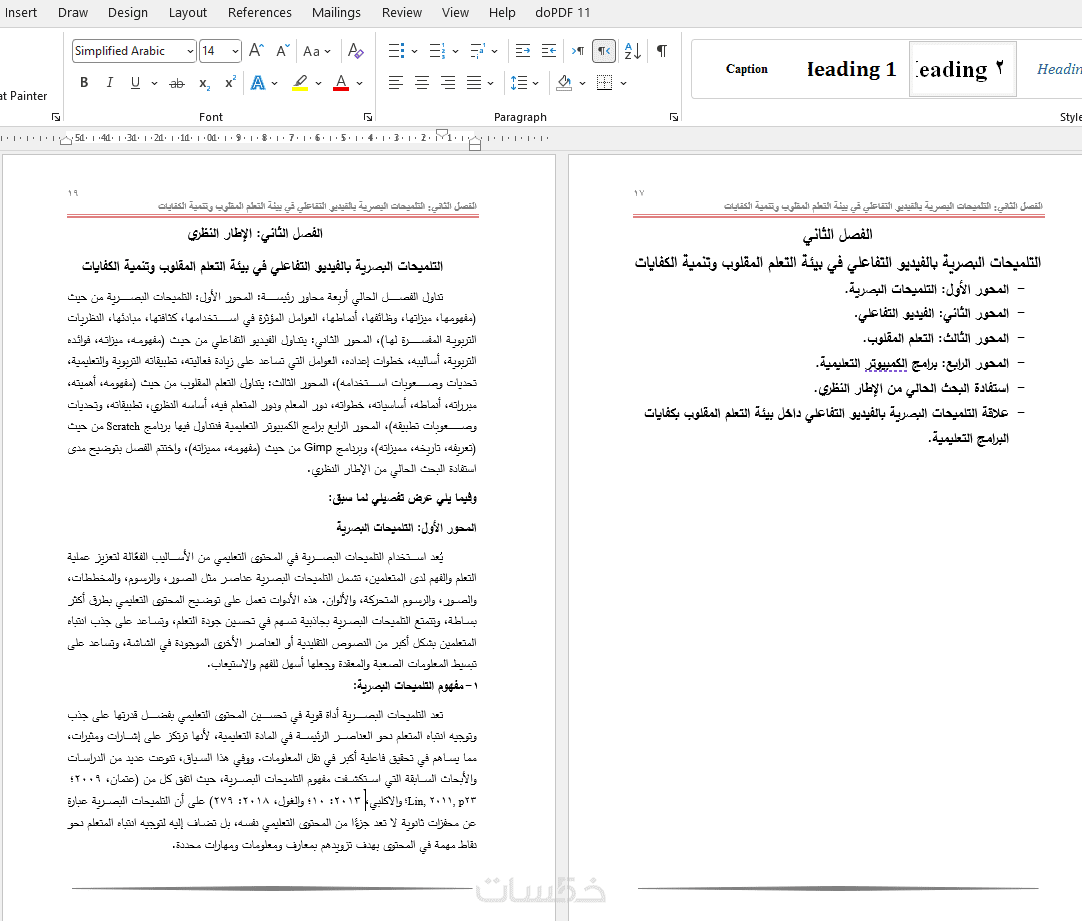Open the font name dropdown
This screenshot has height=921, width=1082.
point(190,51)
